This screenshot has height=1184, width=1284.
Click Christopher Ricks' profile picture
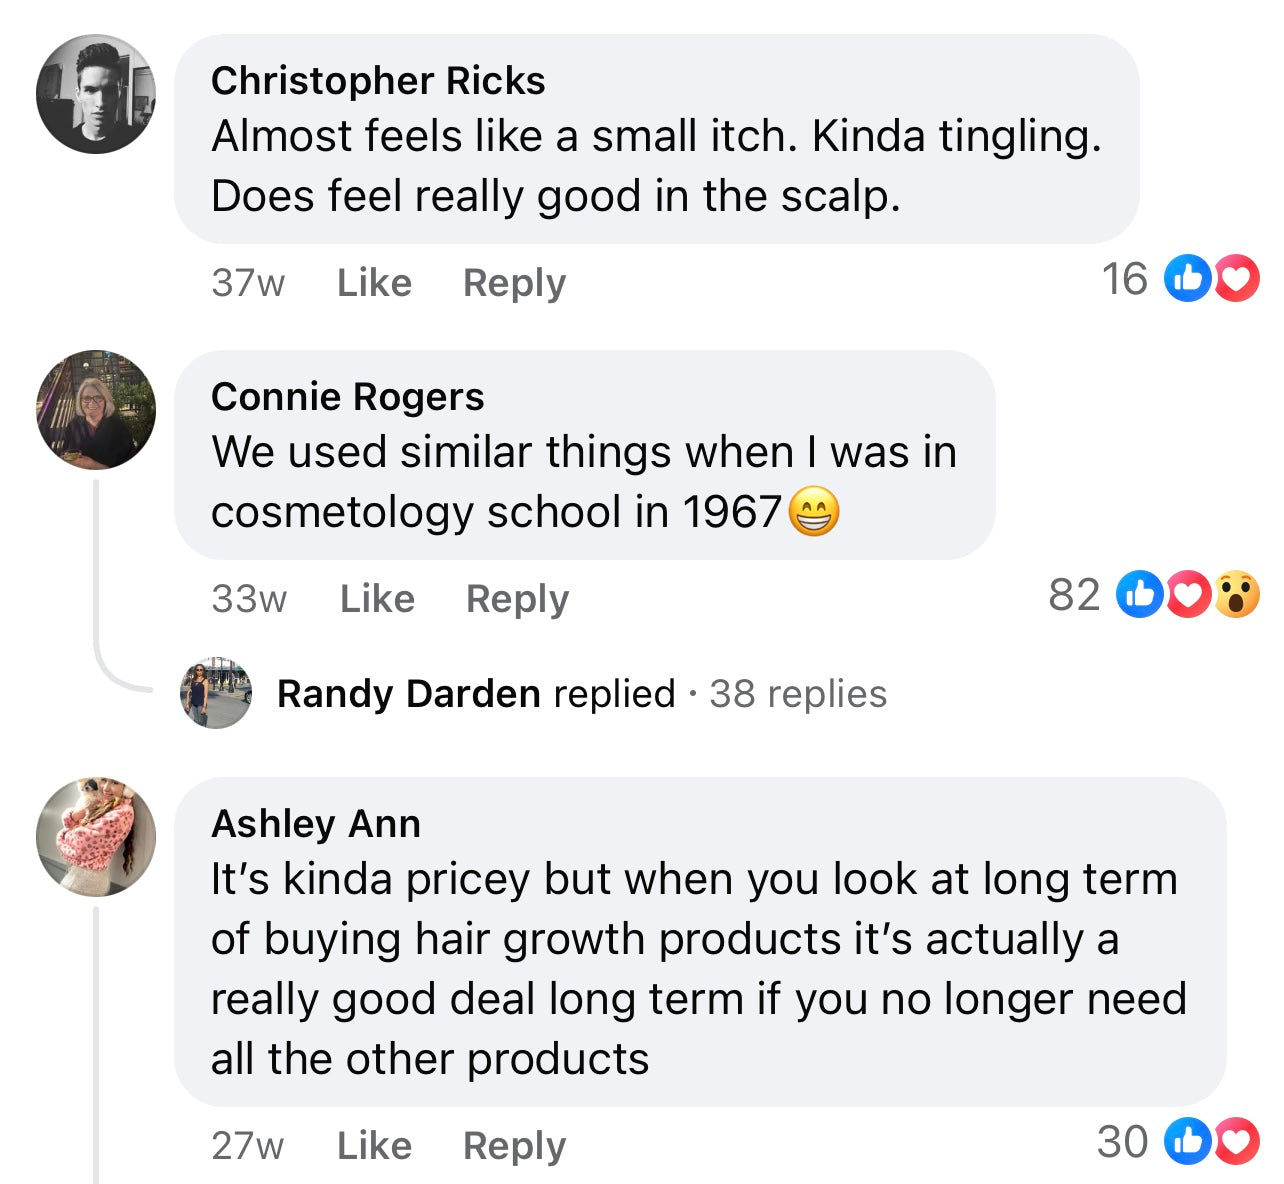[x=96, y=94]
